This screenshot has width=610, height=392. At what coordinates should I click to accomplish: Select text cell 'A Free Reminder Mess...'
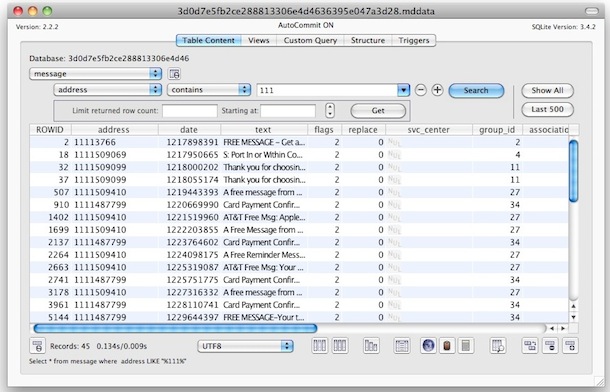coord(264,255)
